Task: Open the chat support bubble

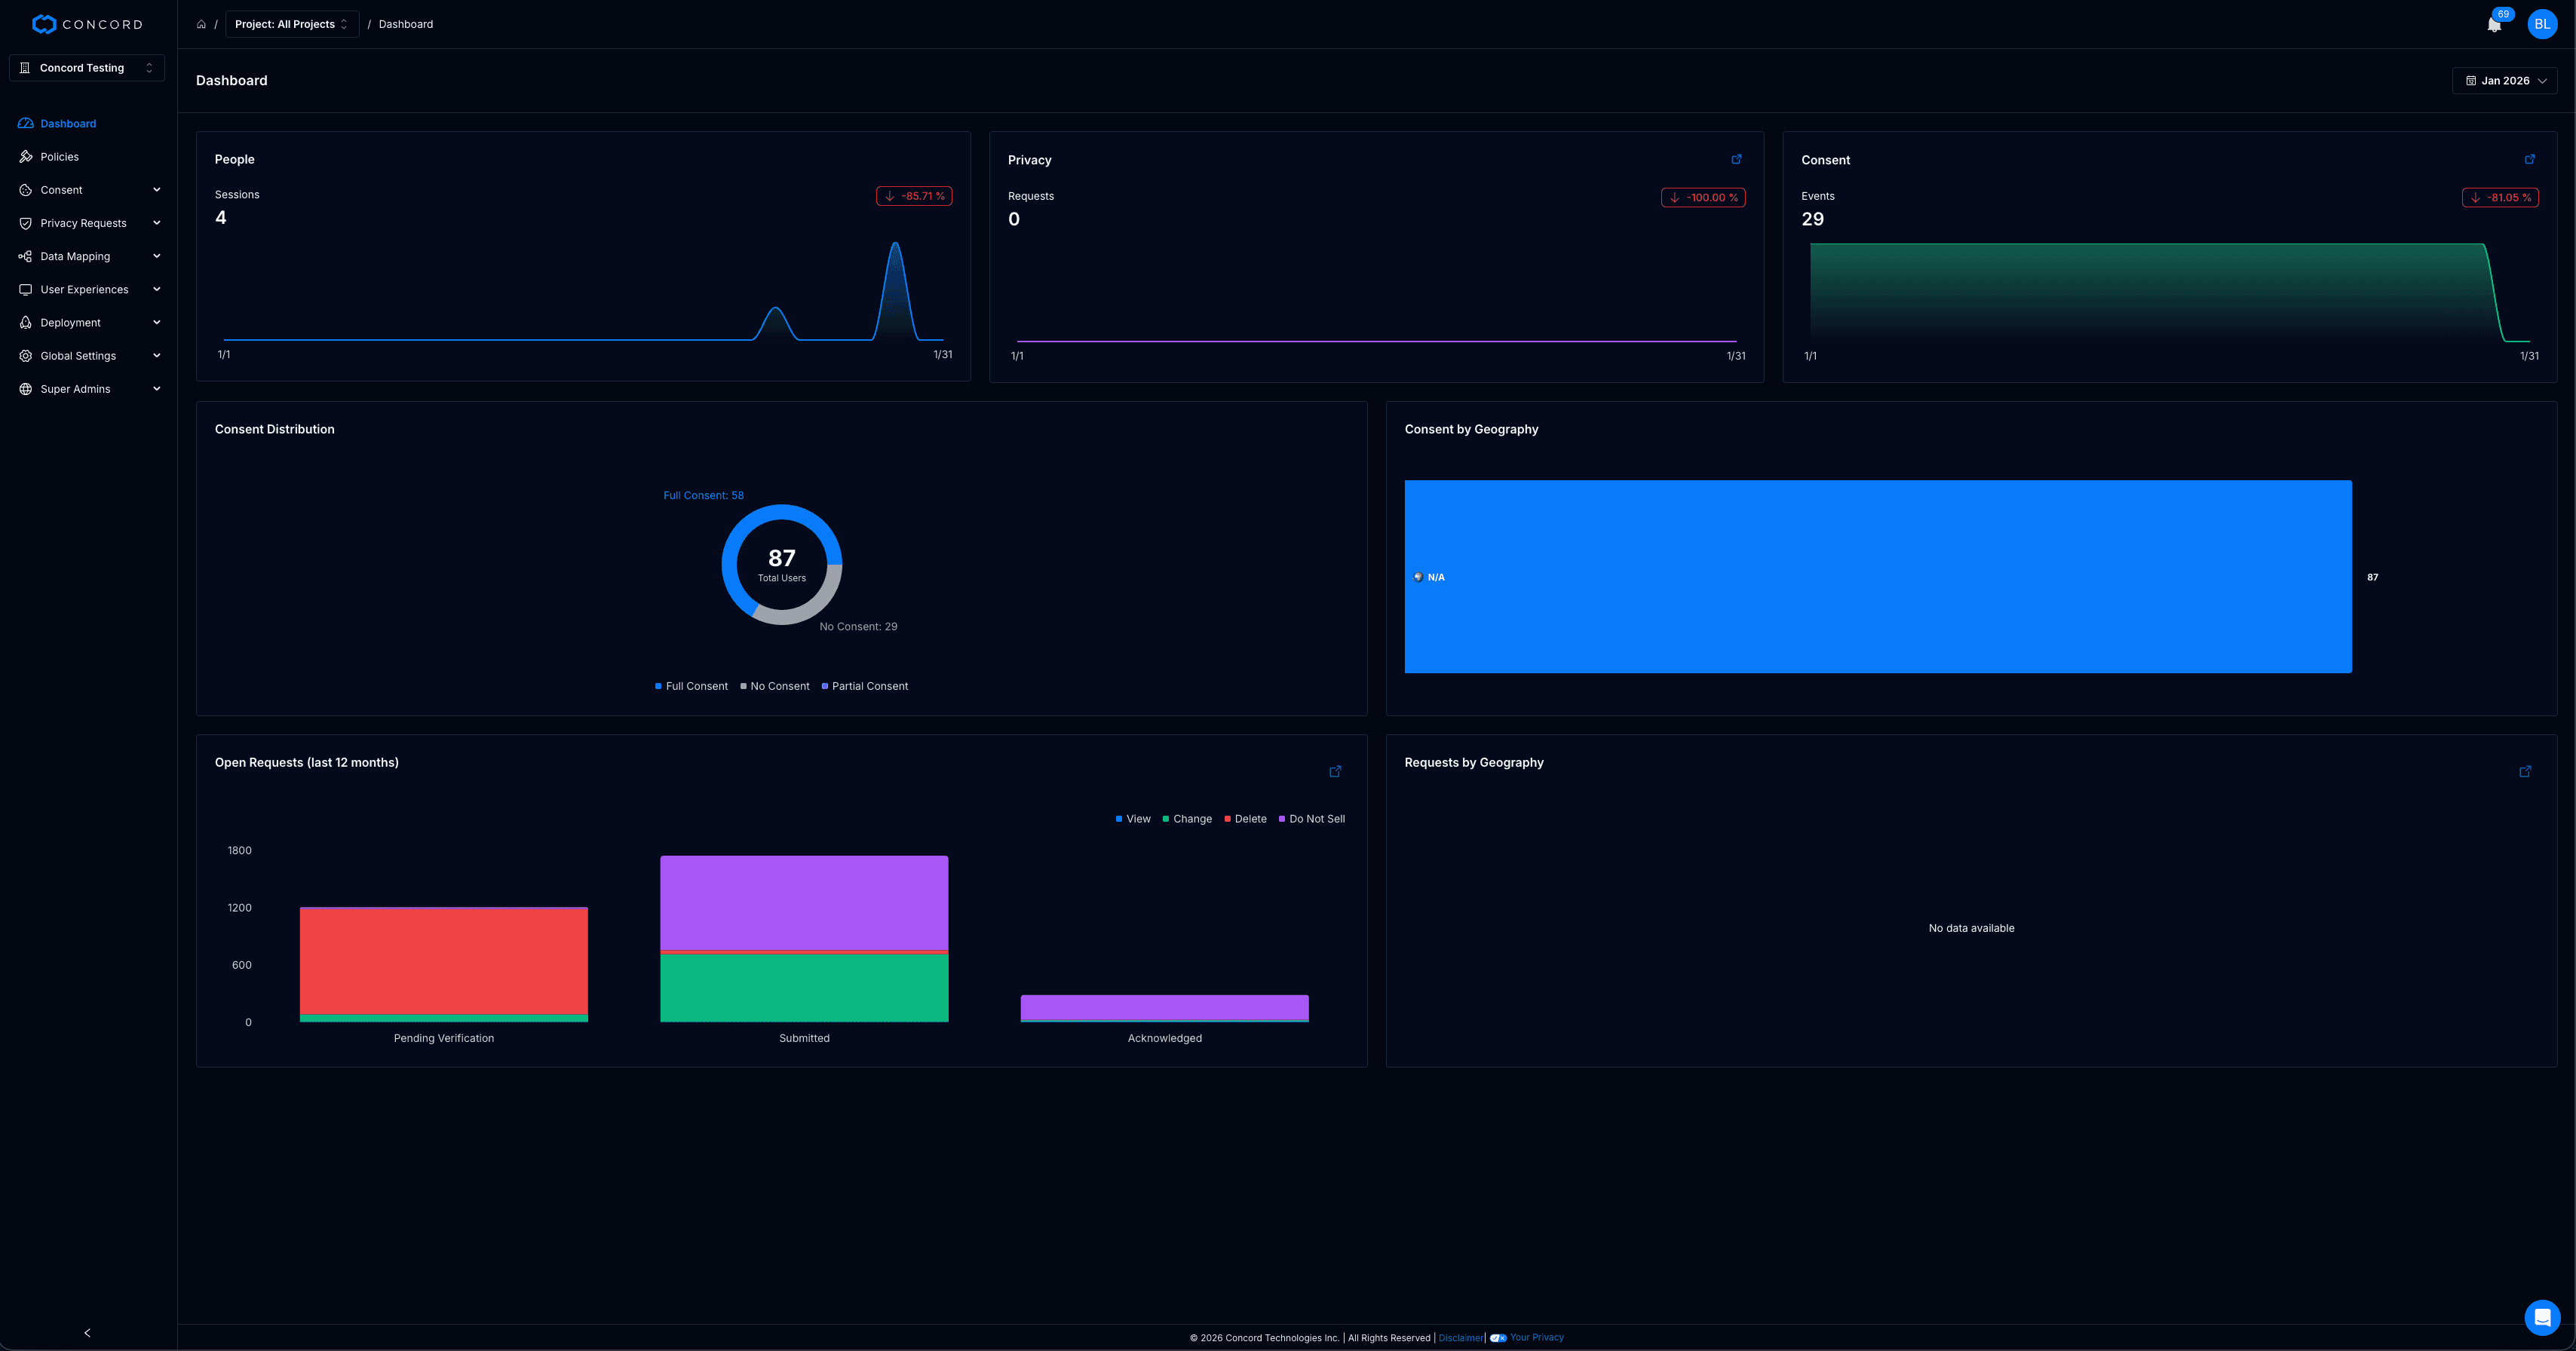Action: [2541, 1317]
